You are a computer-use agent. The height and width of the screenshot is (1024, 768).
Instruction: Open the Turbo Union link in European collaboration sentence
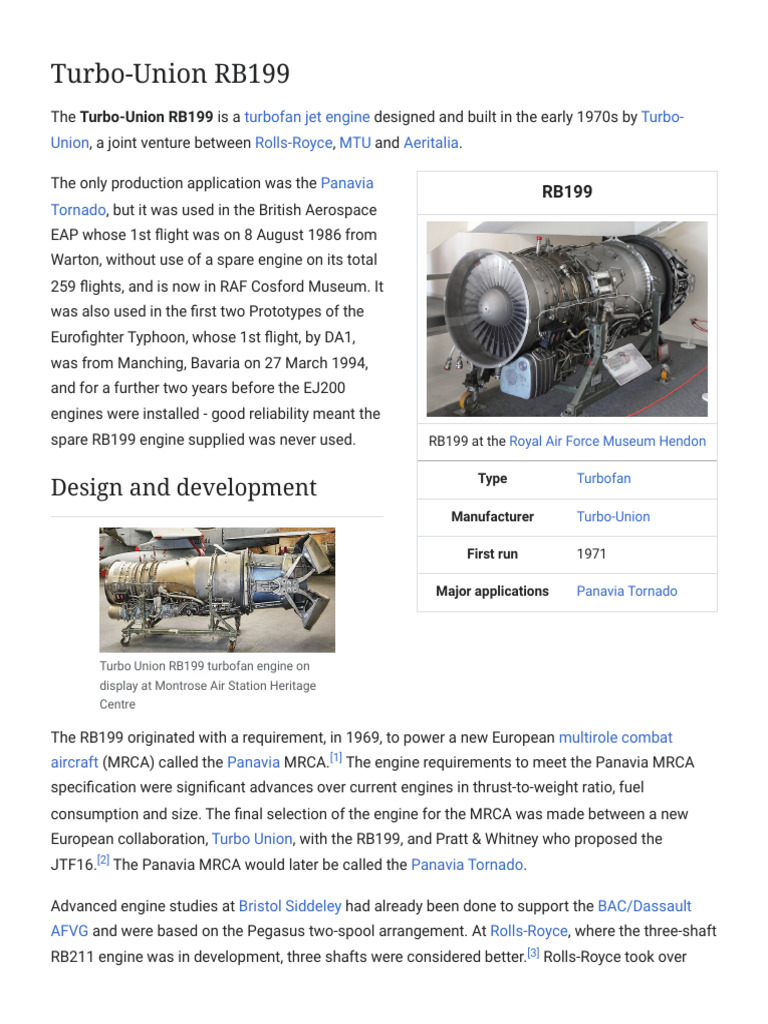[252, 839]
